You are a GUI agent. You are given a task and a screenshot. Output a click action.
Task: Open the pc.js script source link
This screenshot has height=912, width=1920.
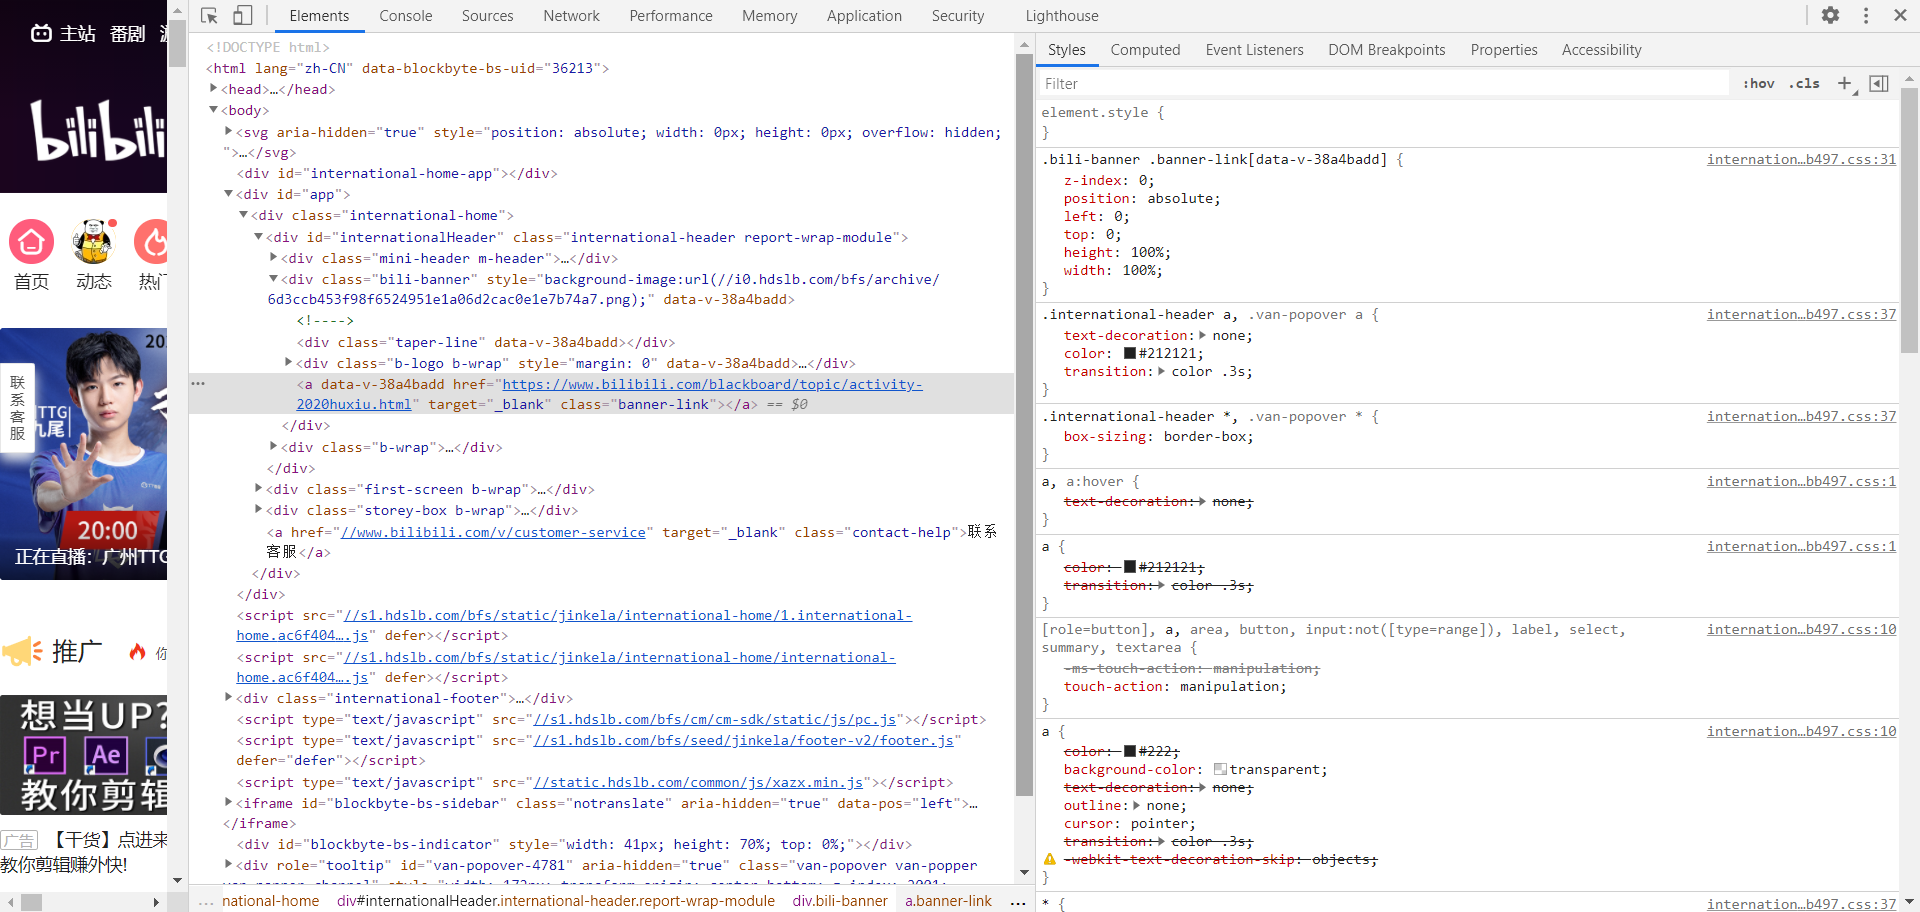[715, 720]
